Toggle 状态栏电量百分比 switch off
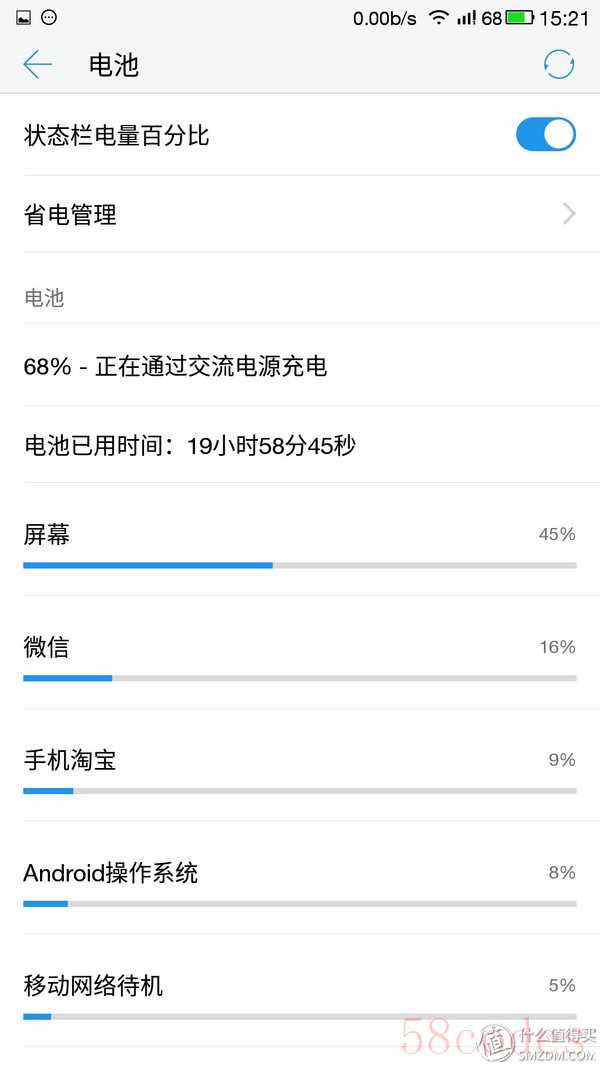 coord(545,135)
